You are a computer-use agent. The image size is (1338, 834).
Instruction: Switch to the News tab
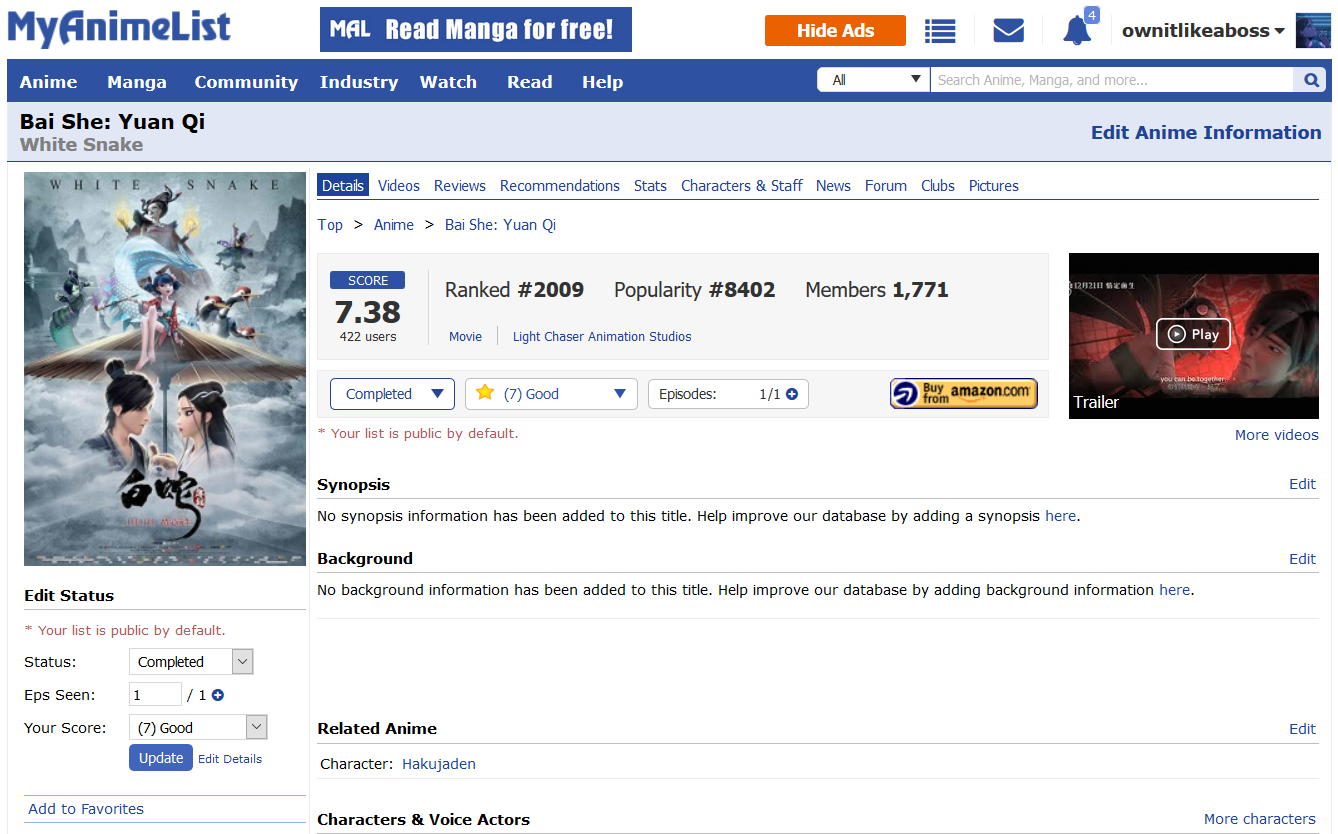pyautogui.click(x=833, y=185)
